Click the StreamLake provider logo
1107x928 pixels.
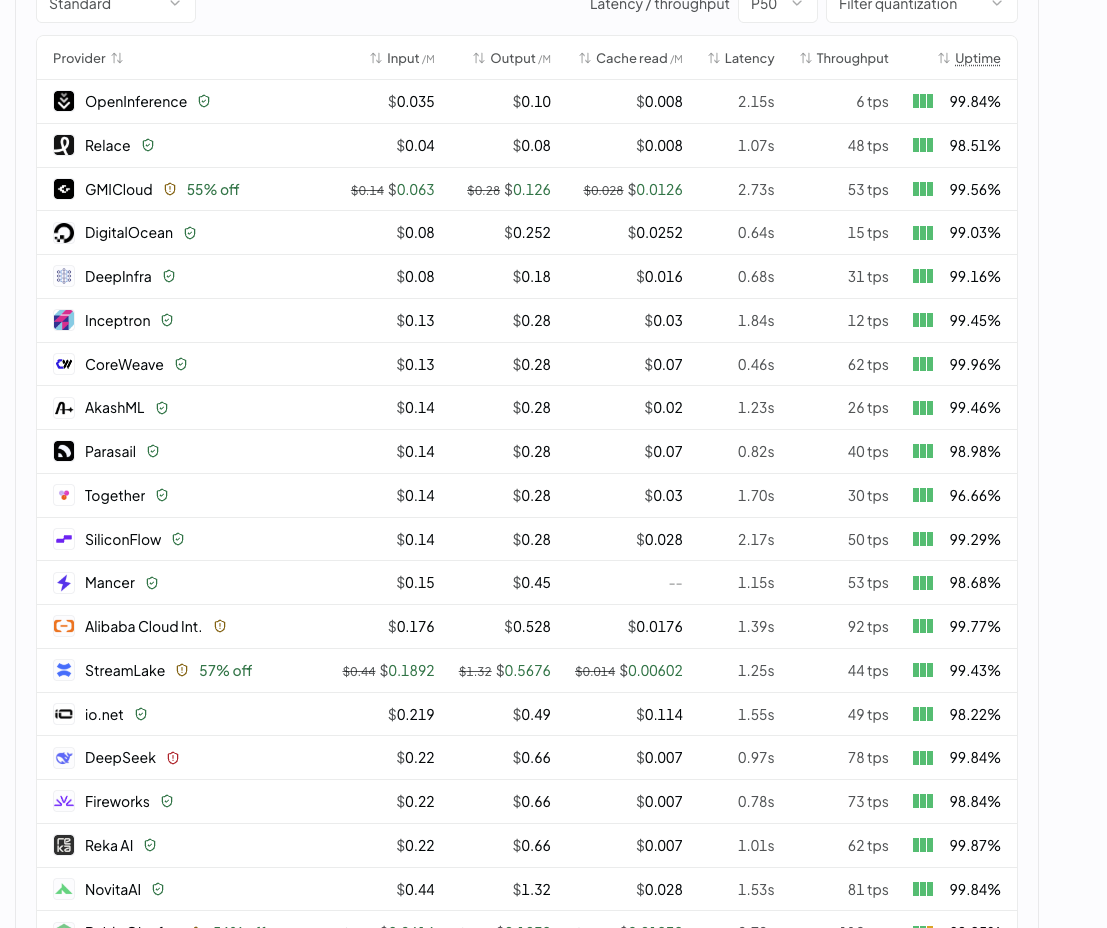(x=64, y=671)
